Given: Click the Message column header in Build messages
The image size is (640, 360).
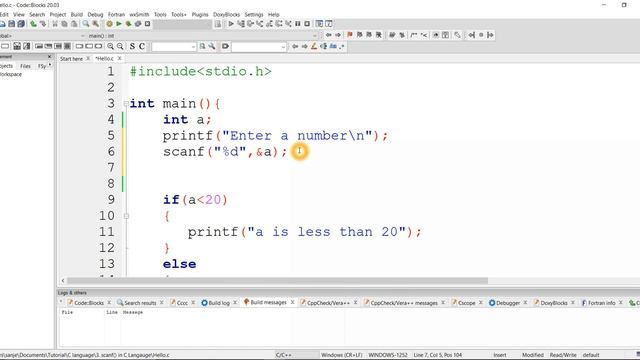Looking at the screenshot, I should click(x=133, y=313).
